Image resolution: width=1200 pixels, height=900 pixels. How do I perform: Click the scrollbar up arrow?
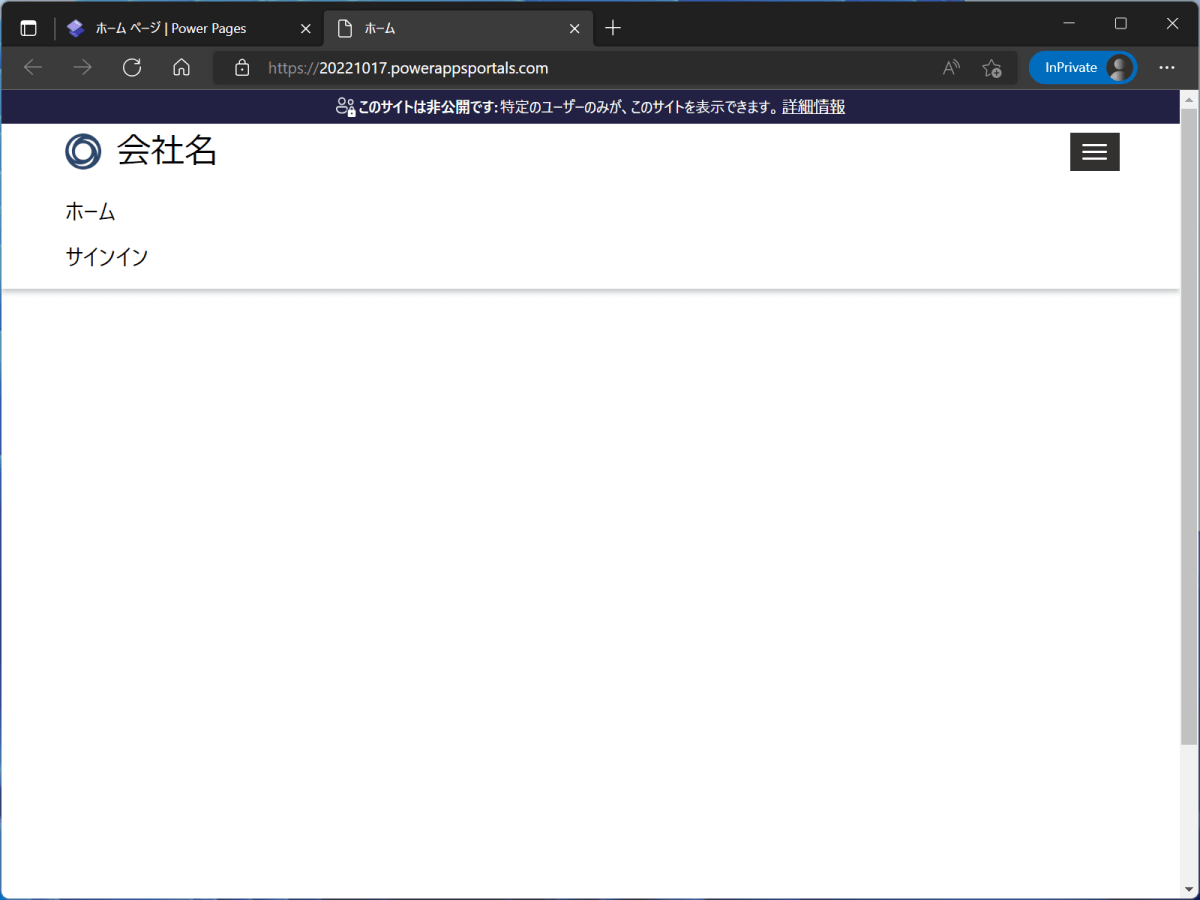[x=1189, y=99]
